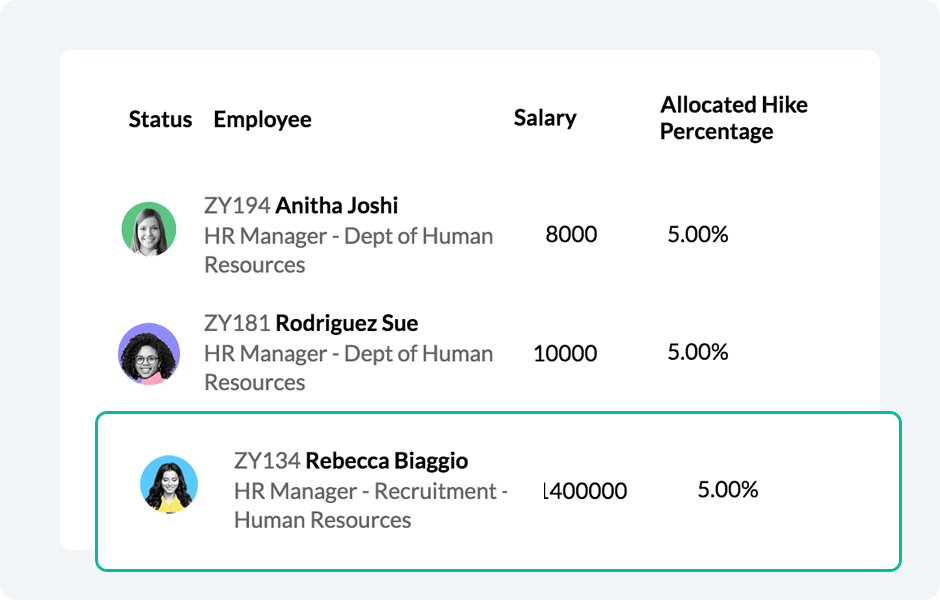The image size is (940, 600).
Task: Open Anitha Joshi's employee name
Action: click(x=337, y=206)
